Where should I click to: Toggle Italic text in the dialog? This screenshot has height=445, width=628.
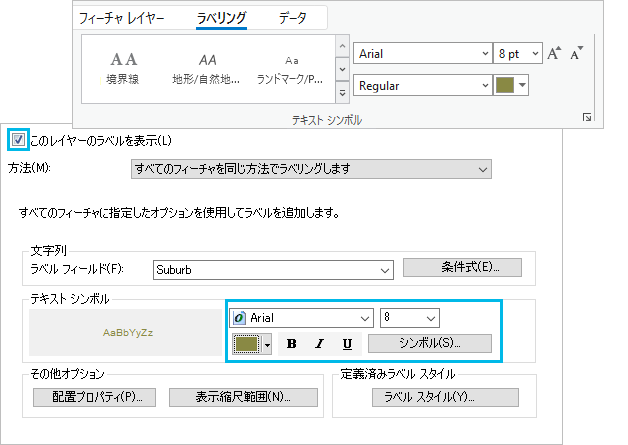coord(319,343)
